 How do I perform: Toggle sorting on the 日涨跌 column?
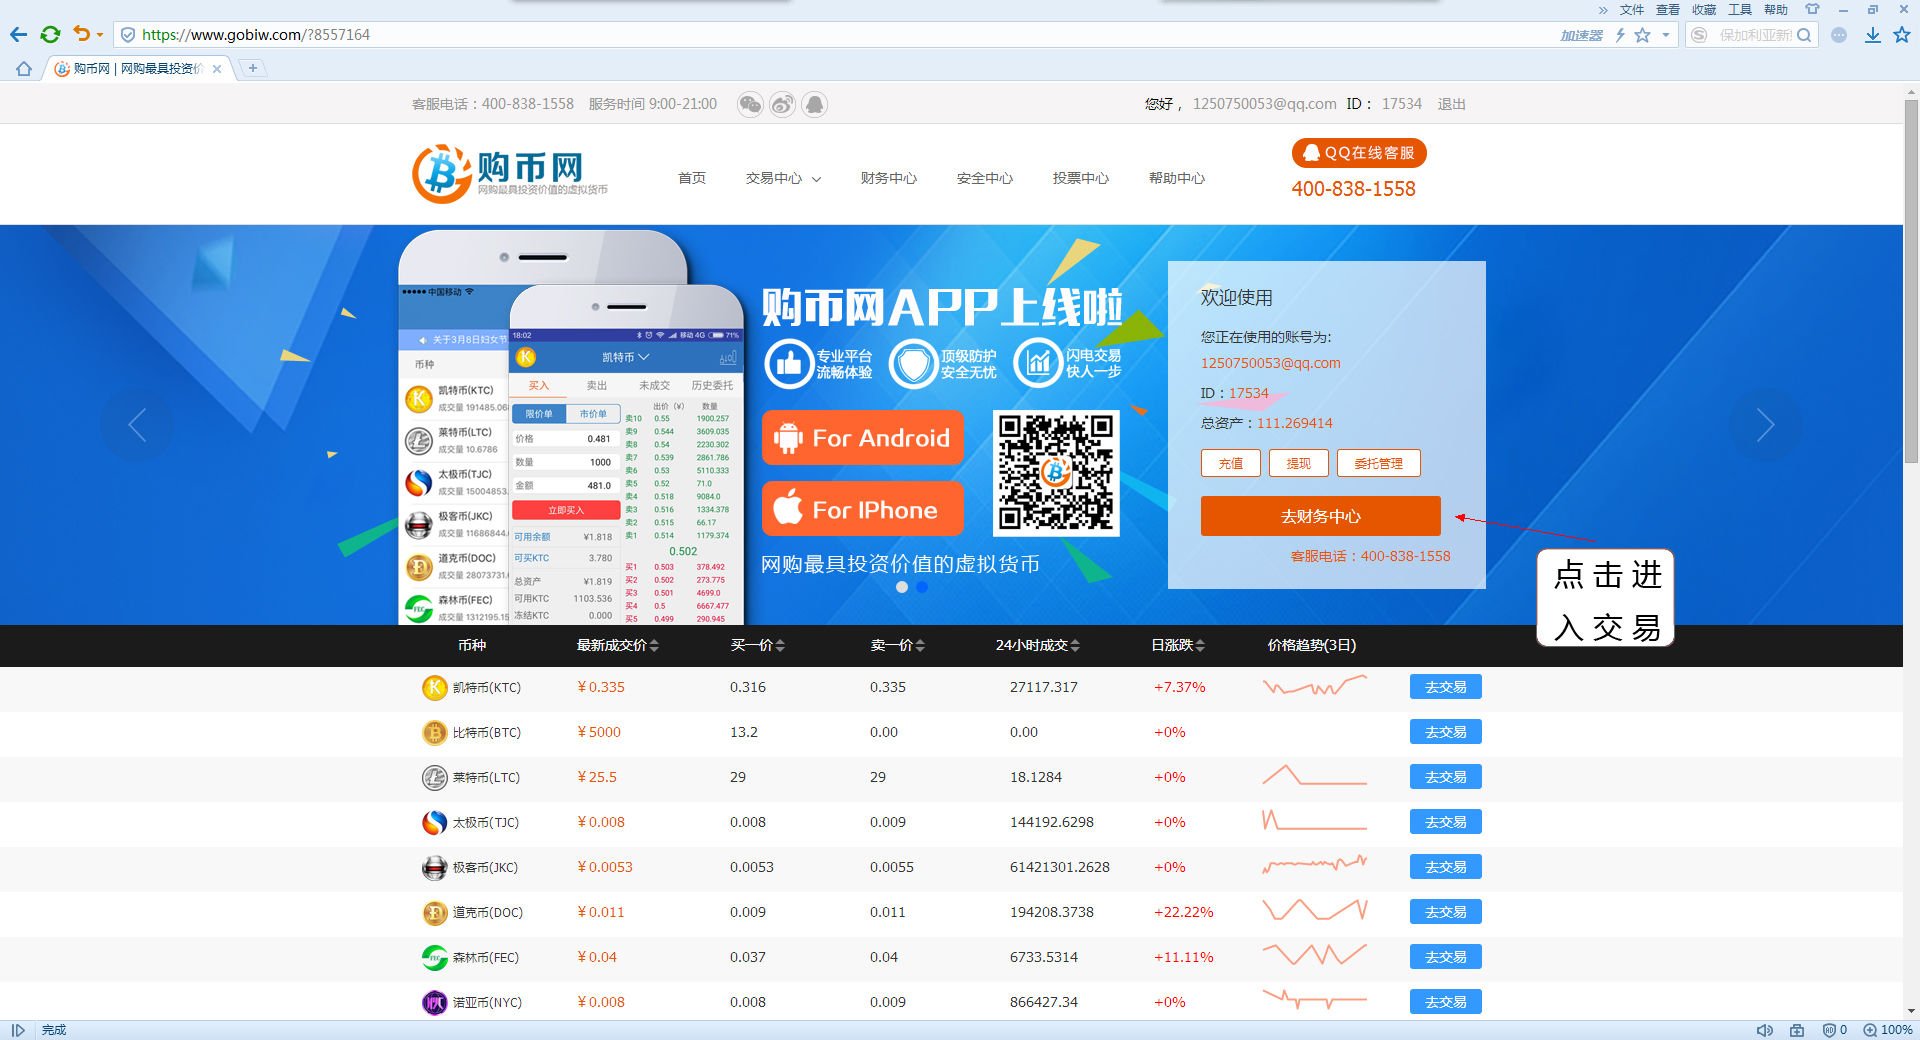(x=1202, y=646)
